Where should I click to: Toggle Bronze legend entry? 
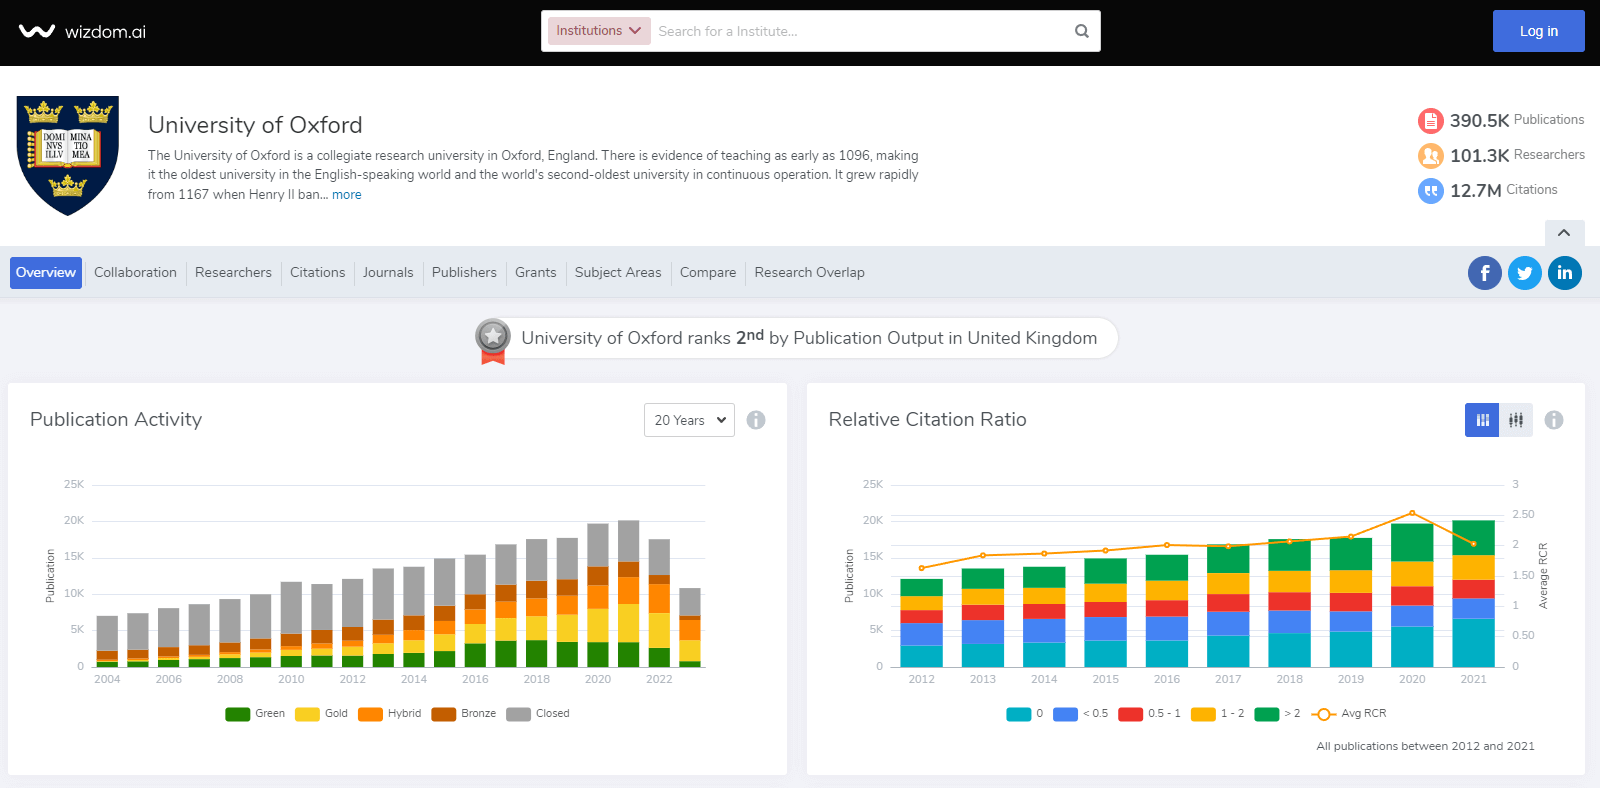click(x=464, y=714)
